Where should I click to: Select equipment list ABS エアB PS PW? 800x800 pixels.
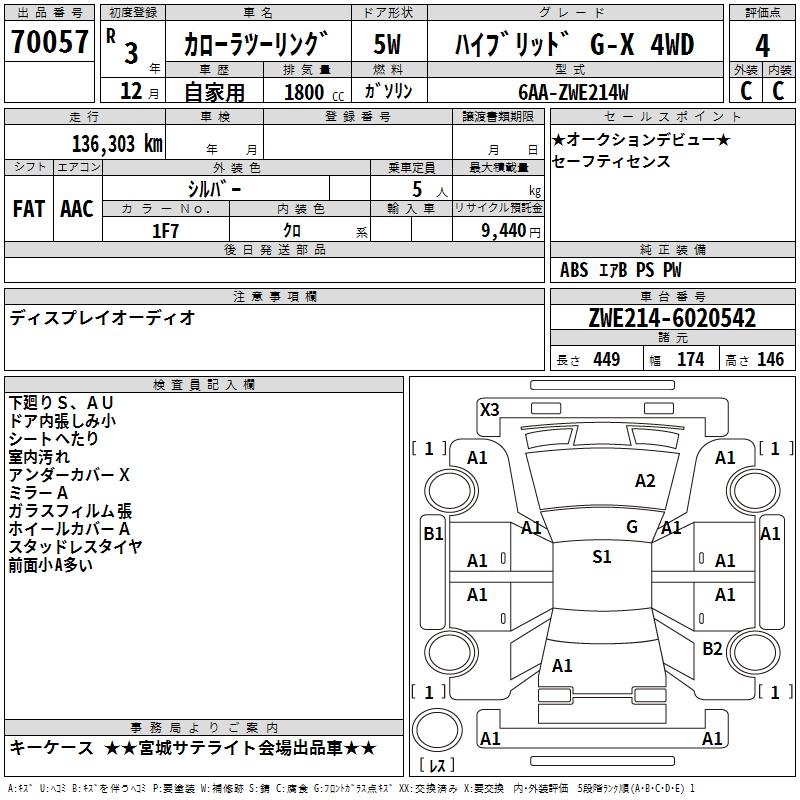click(620, 270)
